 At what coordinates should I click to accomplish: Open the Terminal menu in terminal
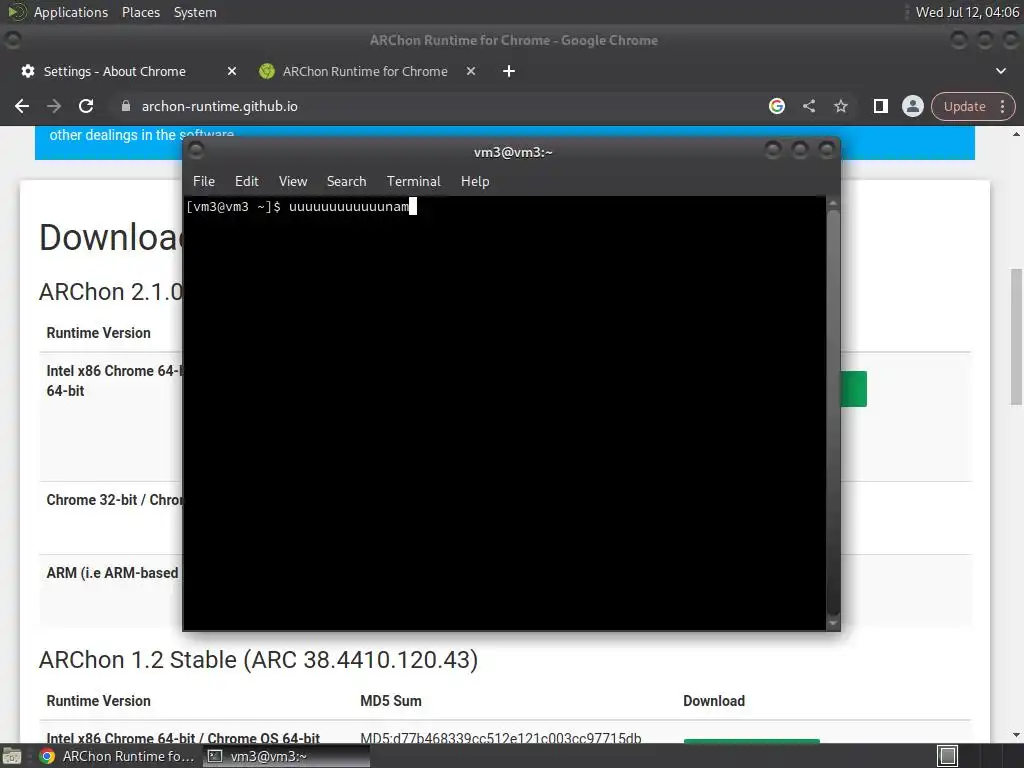(413, 182)
